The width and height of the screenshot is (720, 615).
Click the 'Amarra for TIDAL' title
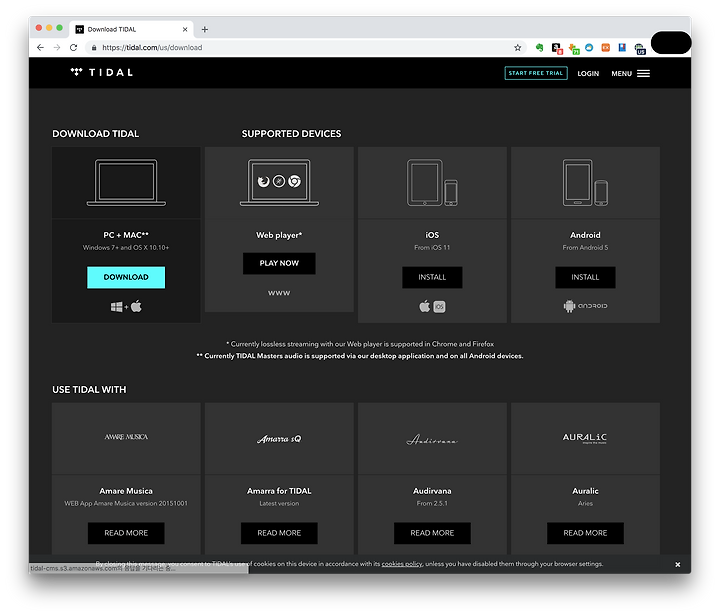click(279, 491)
